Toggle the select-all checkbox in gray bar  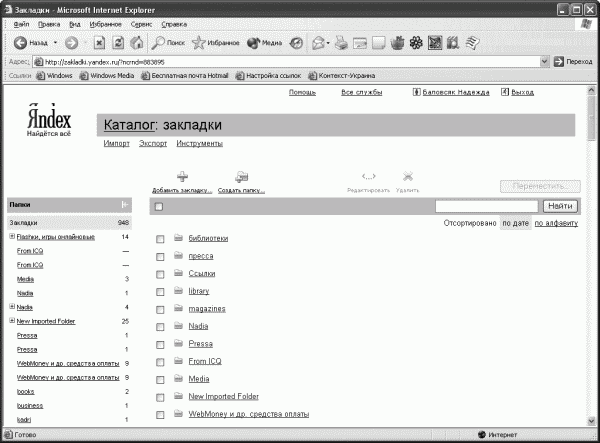click(x=159, y=207)
